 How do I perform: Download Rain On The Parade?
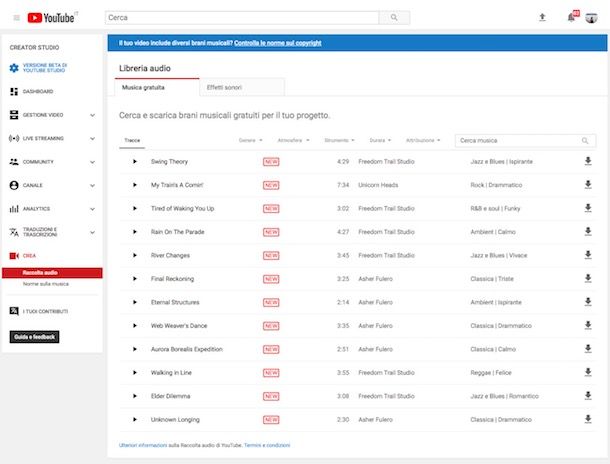coord(588,231)
